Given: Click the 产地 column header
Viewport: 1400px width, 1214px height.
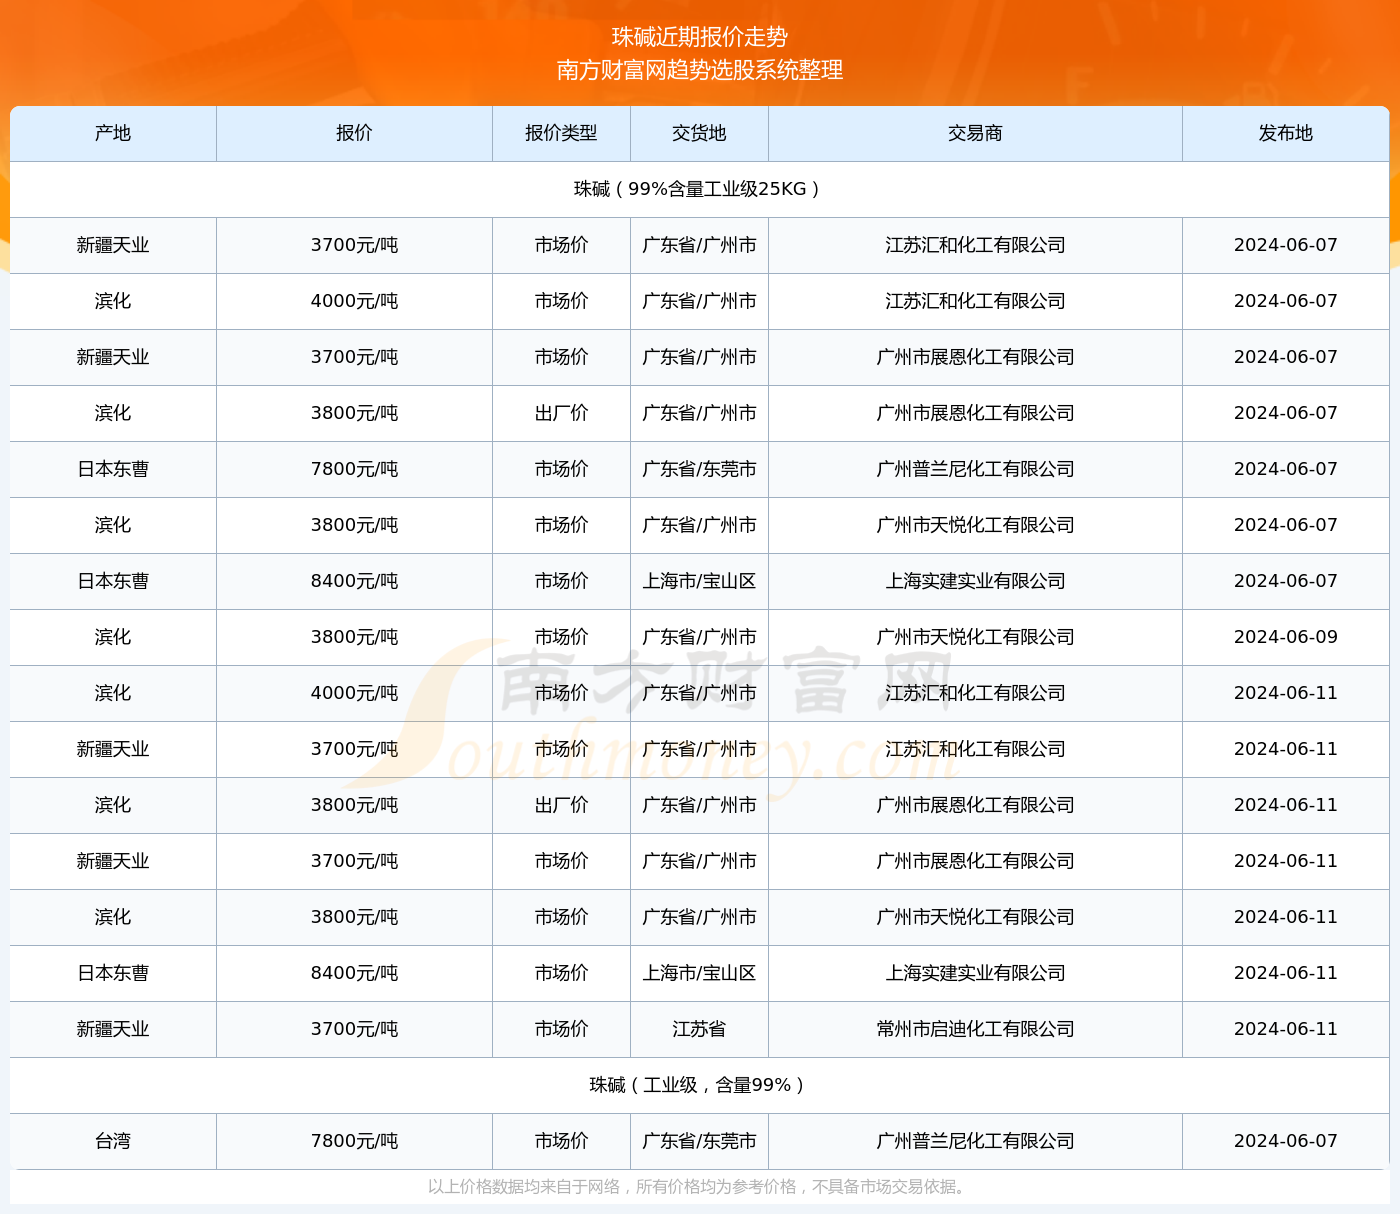Looking at the screenshot, I should tap(113, 133).
